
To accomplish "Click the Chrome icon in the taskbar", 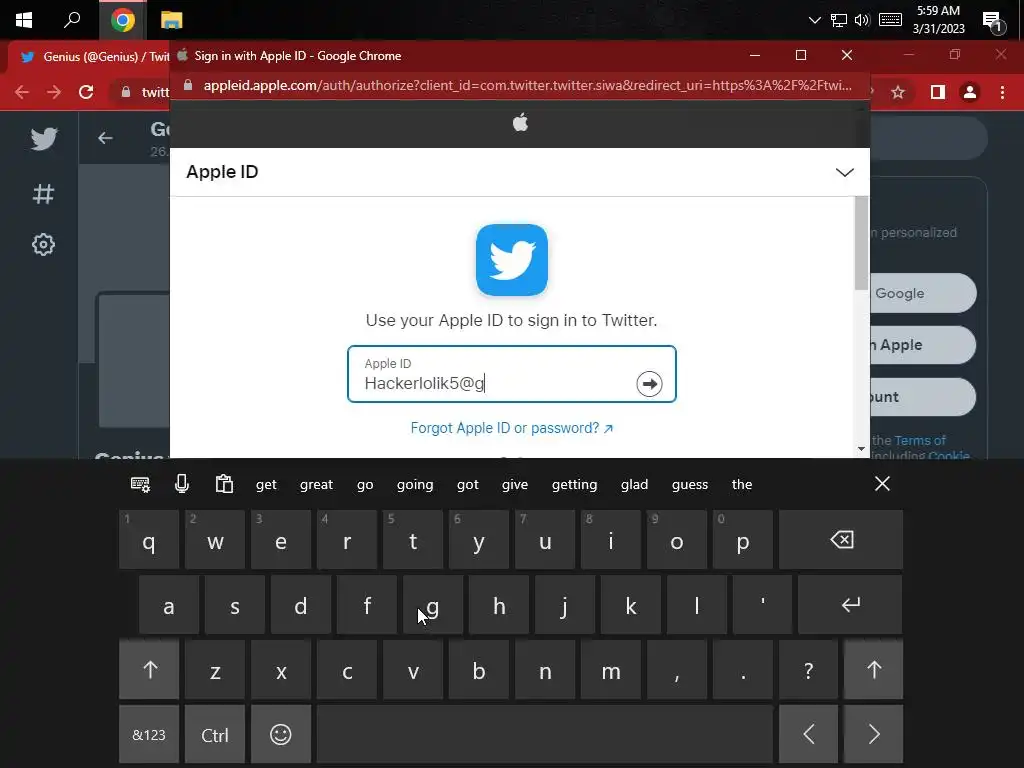I will (x=122, y=20).
